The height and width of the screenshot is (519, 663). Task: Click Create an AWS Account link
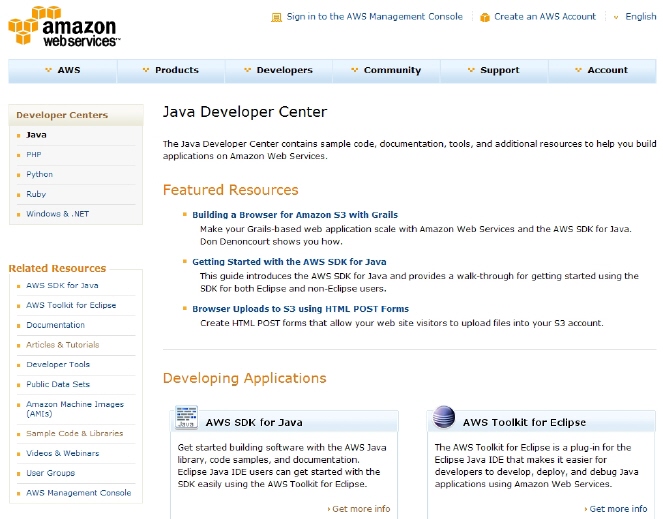[545, 16]
